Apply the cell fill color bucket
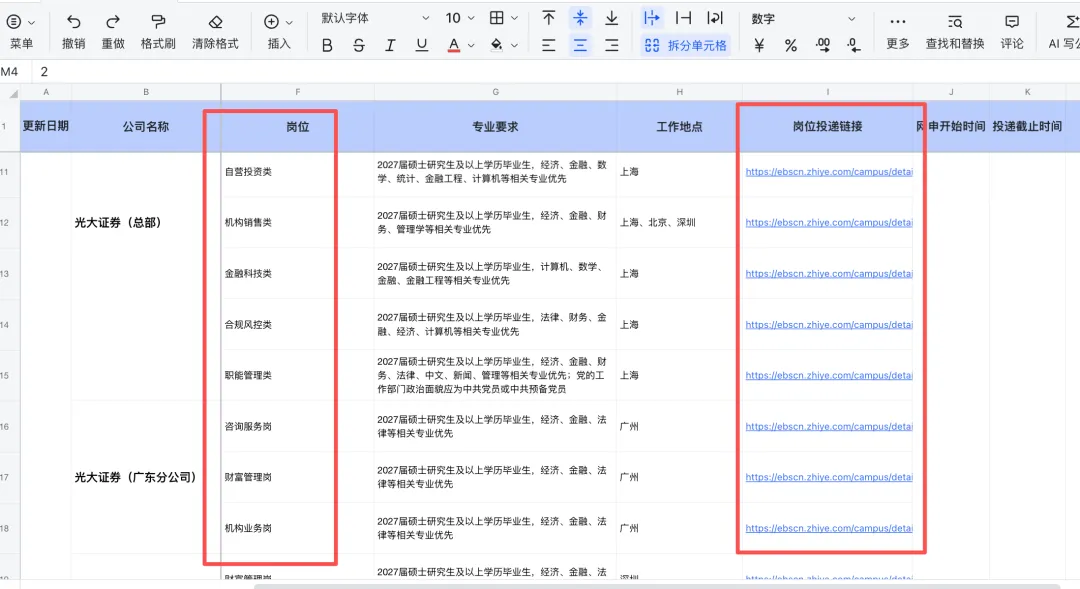This screenshot has height=589, width=1080. coord(496,45)
